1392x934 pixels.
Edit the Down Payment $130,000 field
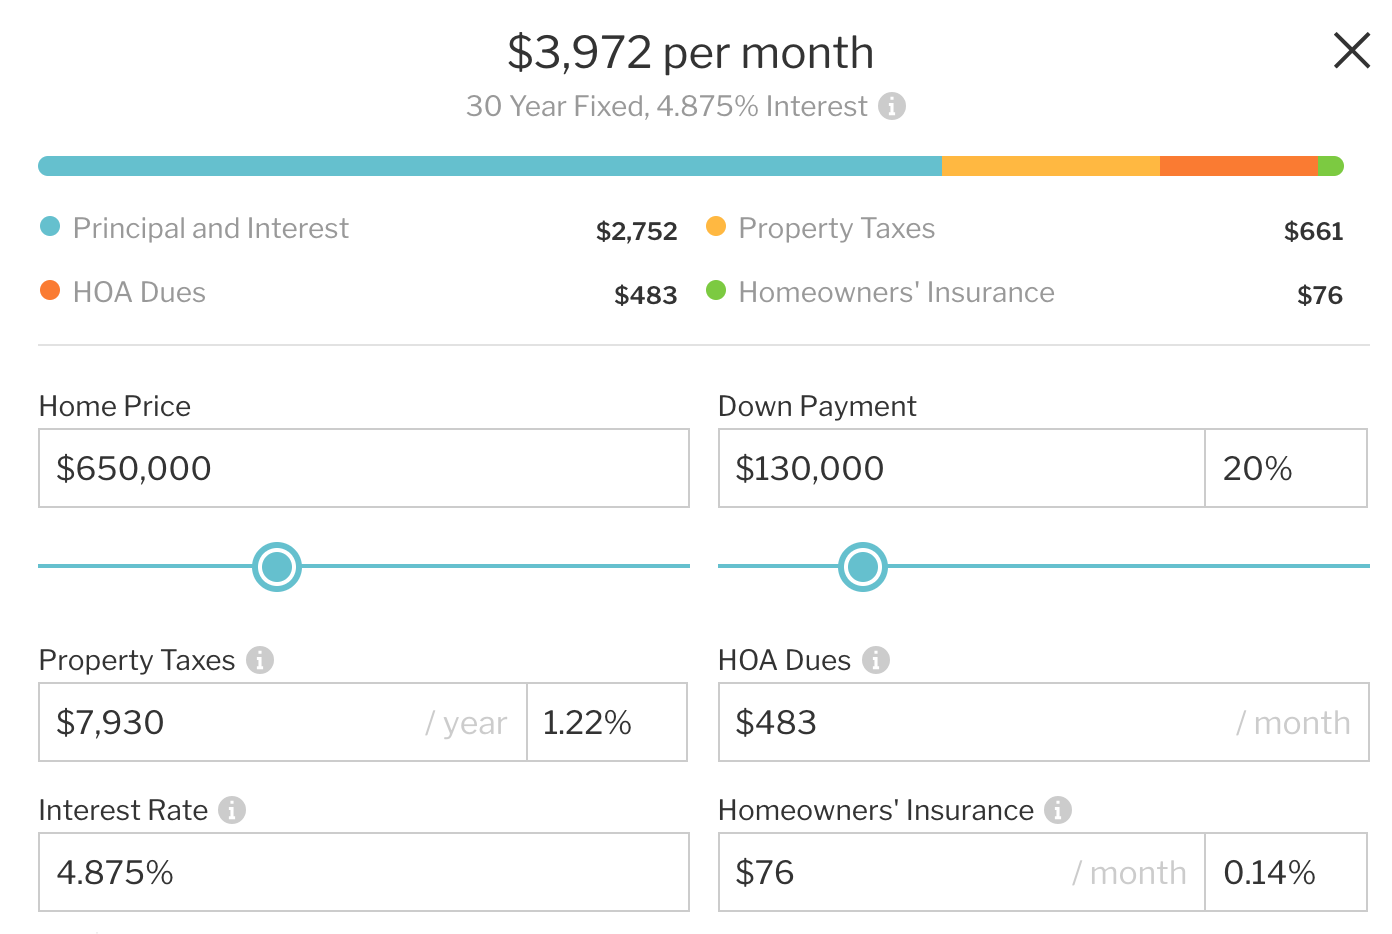pos(962,468)
